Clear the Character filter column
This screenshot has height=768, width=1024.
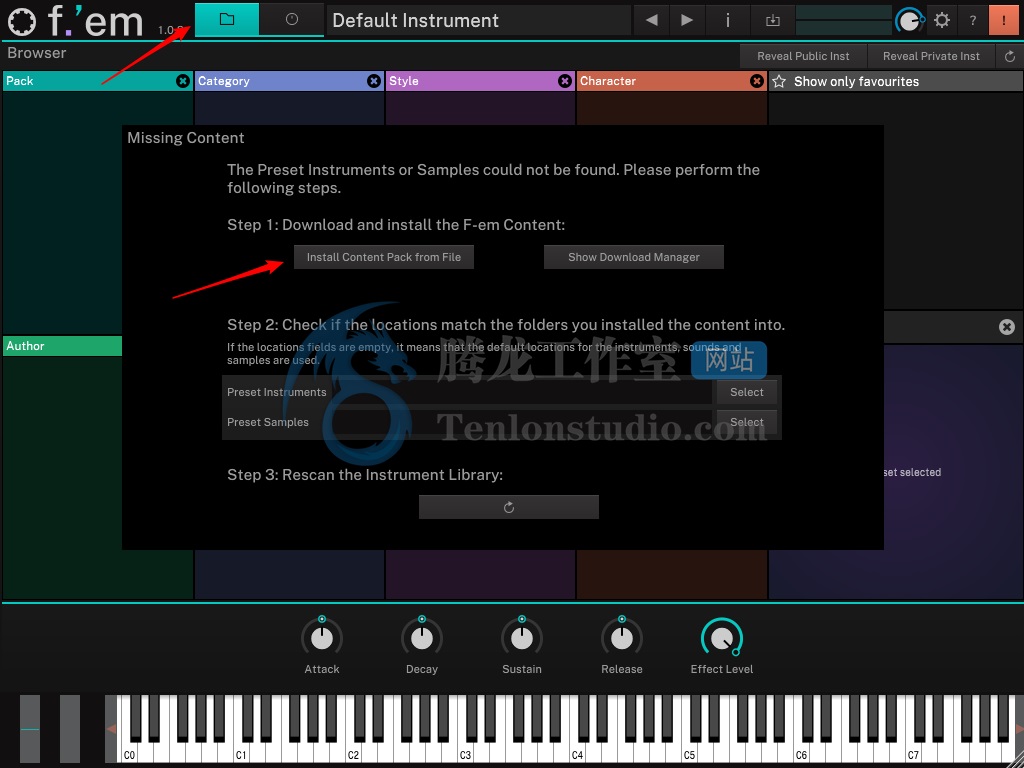(x=757, y=81)
